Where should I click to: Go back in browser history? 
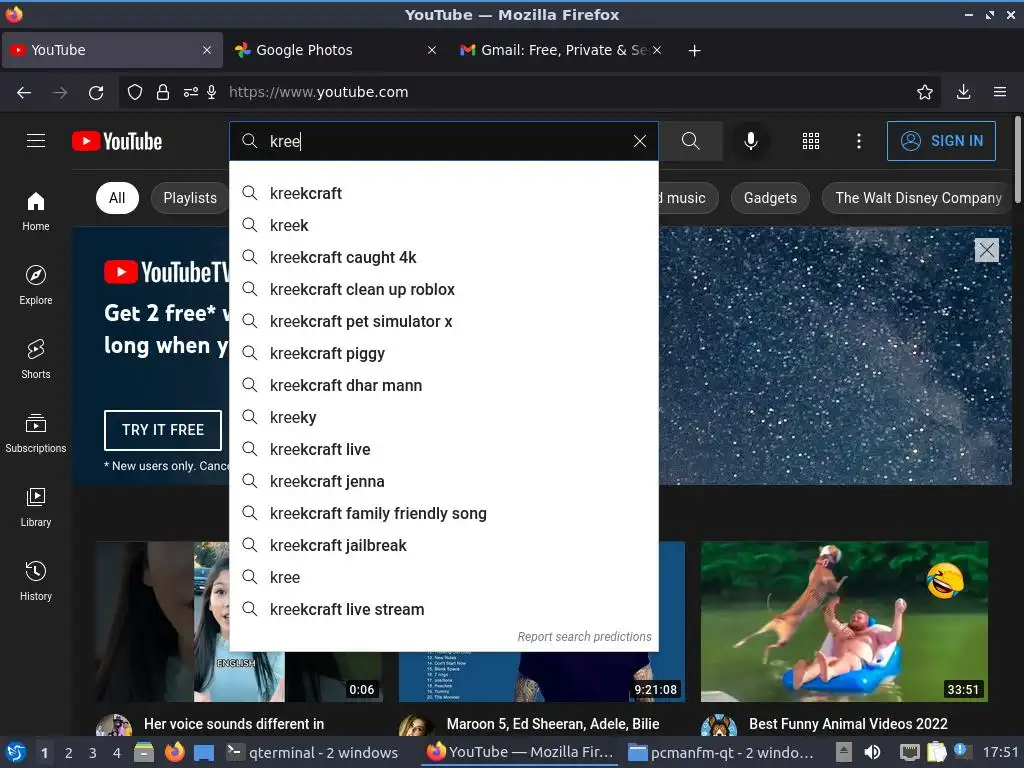(x=24, y=93)
